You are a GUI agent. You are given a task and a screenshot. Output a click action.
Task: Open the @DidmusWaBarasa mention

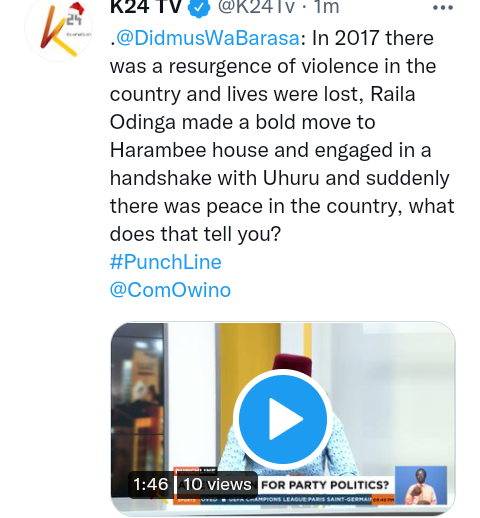pyautogui.click(x=208, y=38)
